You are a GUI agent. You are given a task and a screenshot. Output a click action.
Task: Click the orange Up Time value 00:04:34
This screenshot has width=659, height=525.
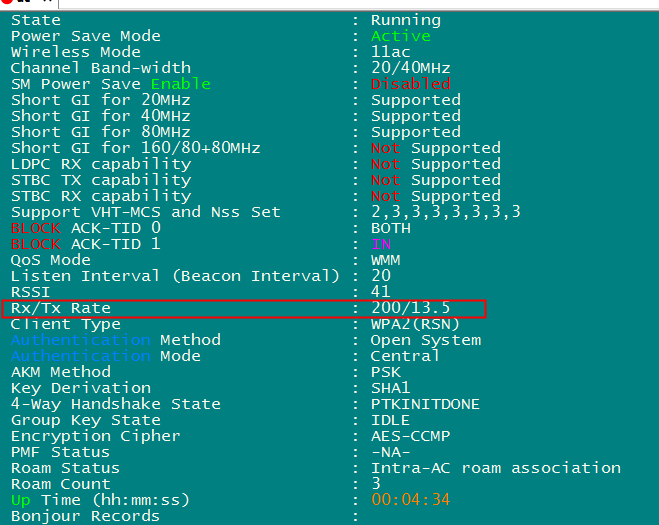pyautogui.click(x=410, y=500)
